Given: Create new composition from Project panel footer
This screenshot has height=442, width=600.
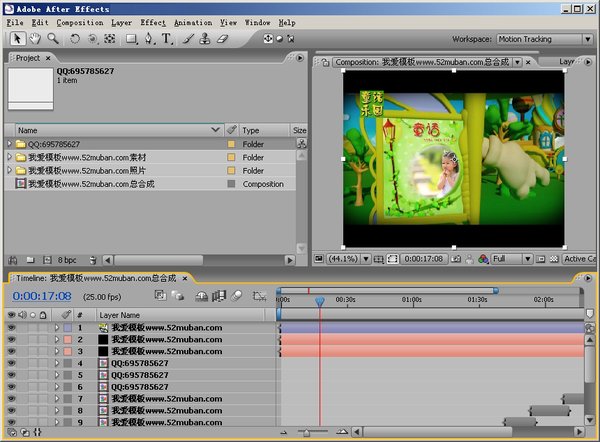Looking at the screenshot, I should click(x=47, y=260).
